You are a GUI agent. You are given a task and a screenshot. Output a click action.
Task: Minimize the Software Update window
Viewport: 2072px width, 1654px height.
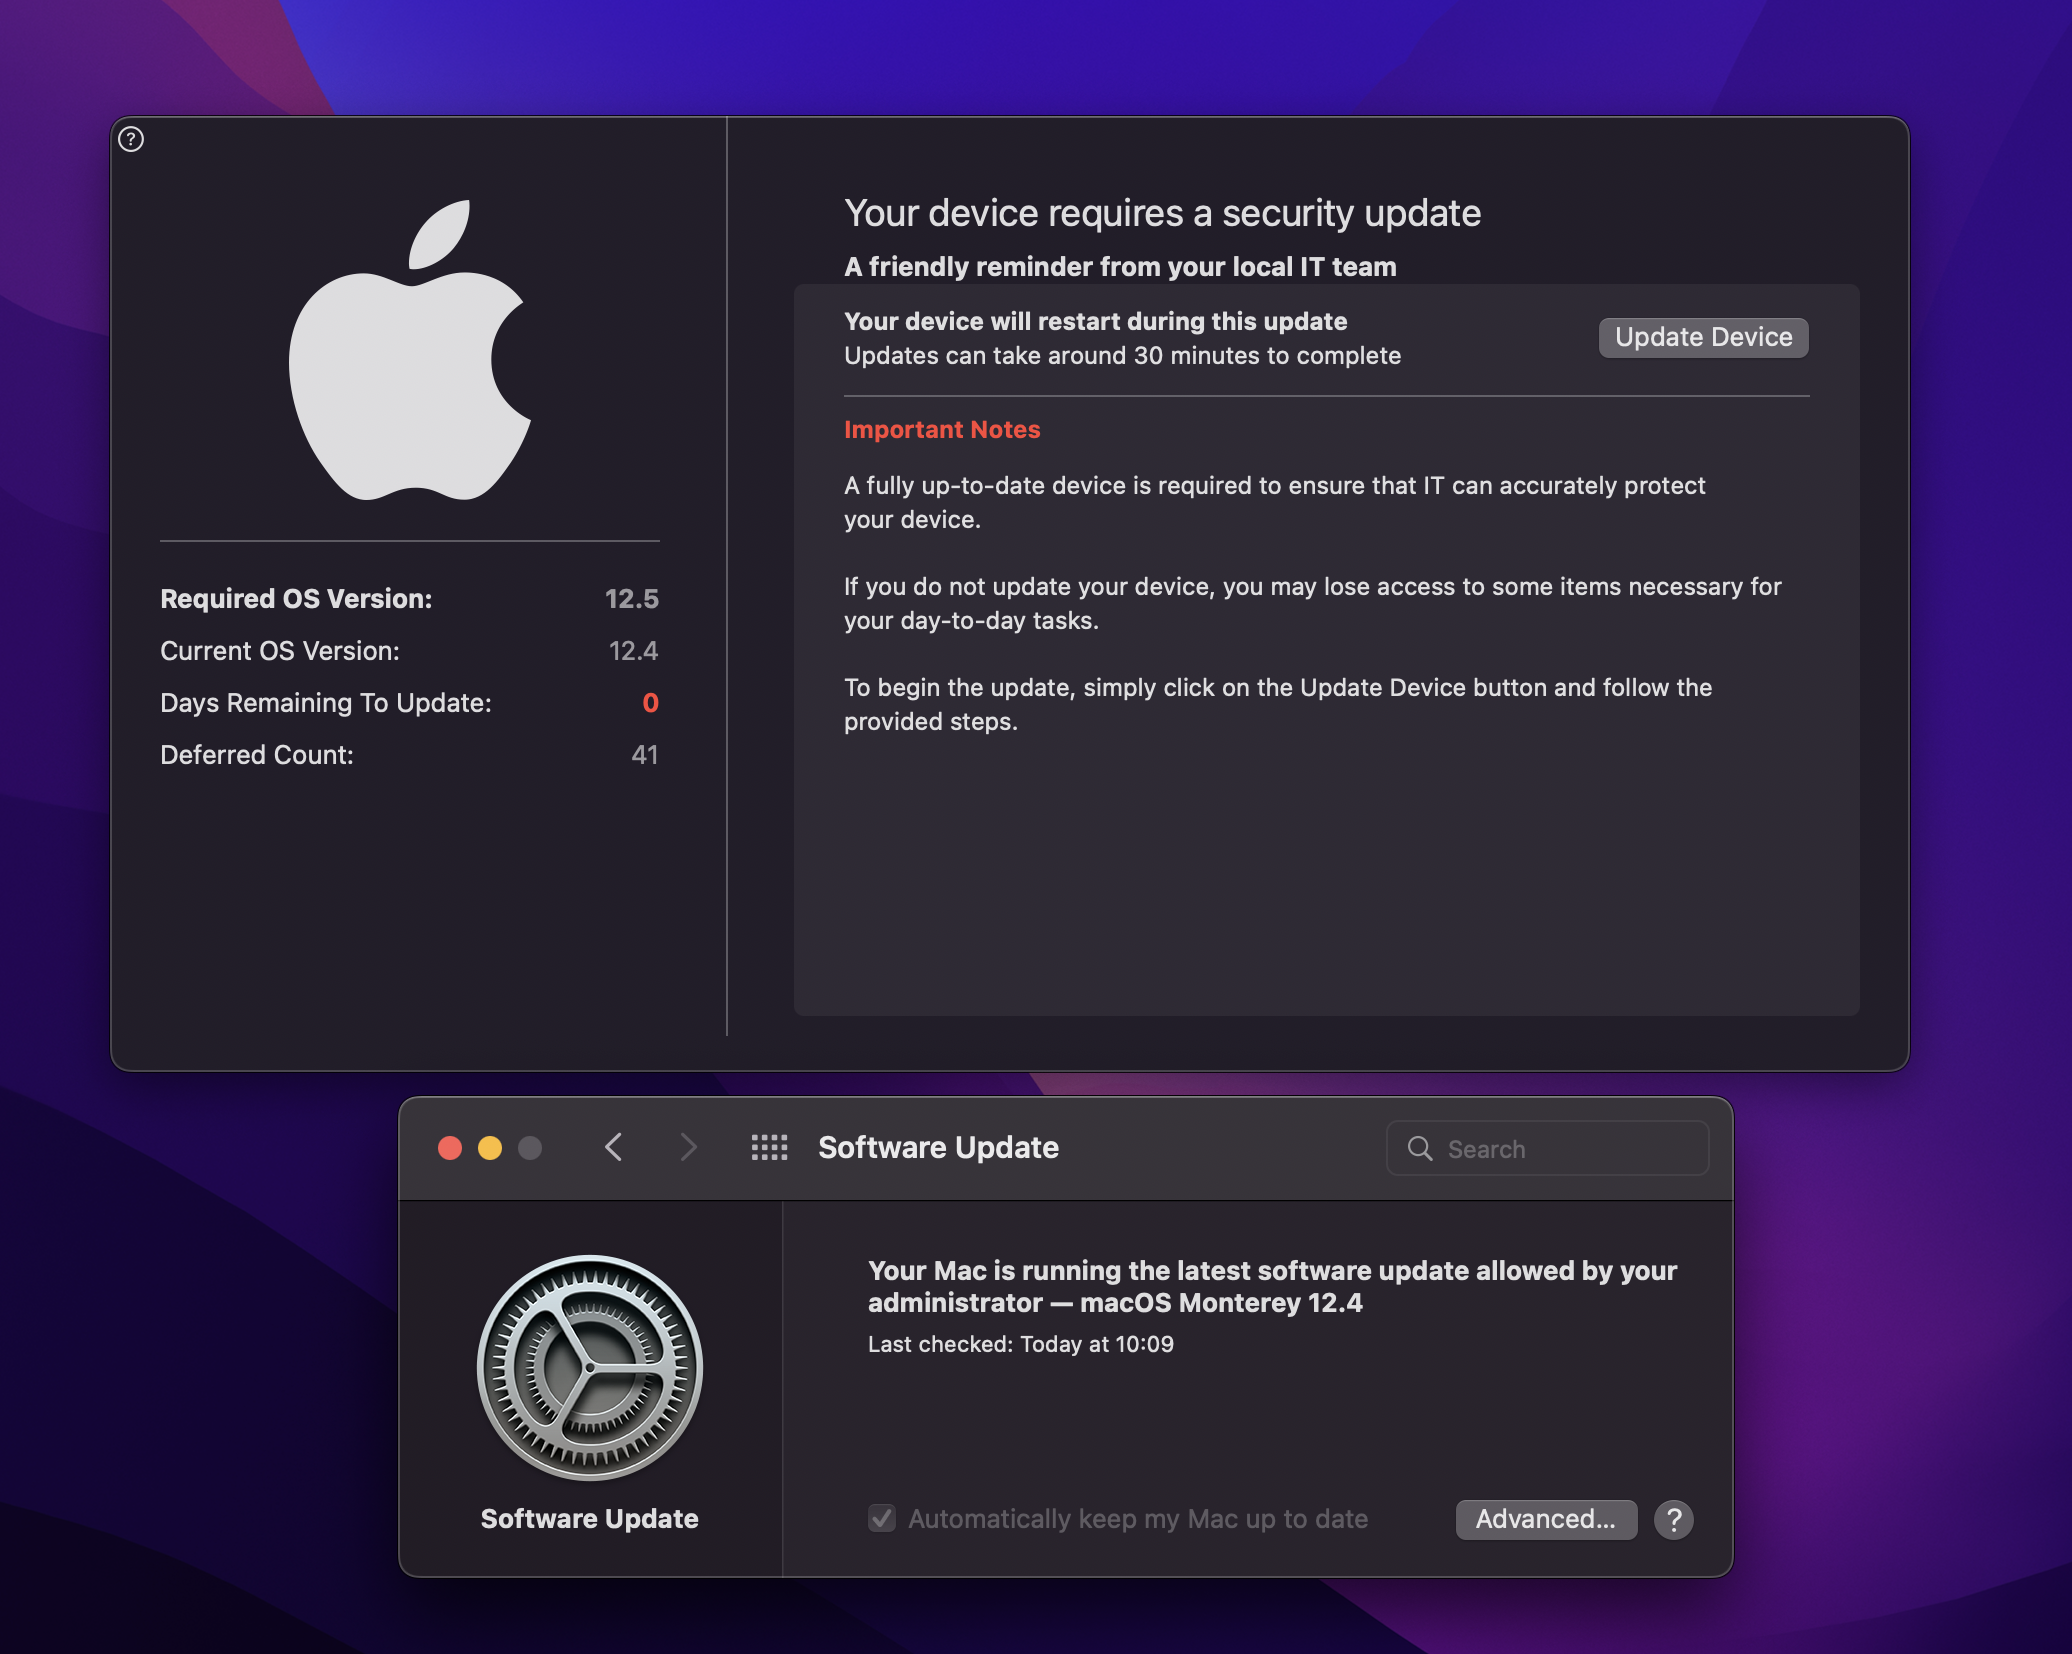490,1148
